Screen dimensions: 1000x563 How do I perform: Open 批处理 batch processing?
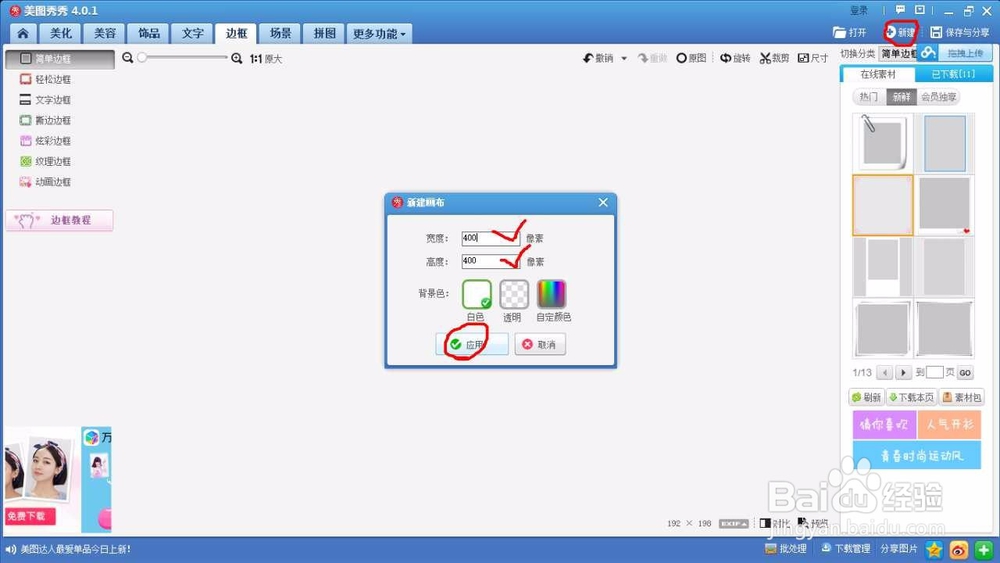coord(786,548)
